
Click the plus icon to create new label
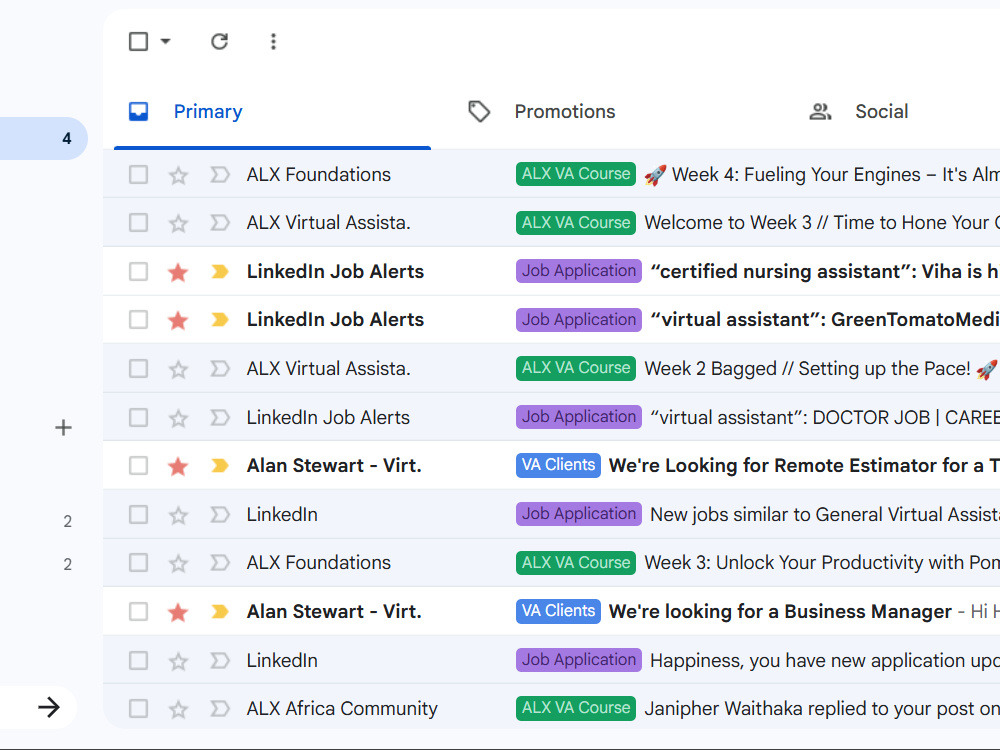coord(63,427)
